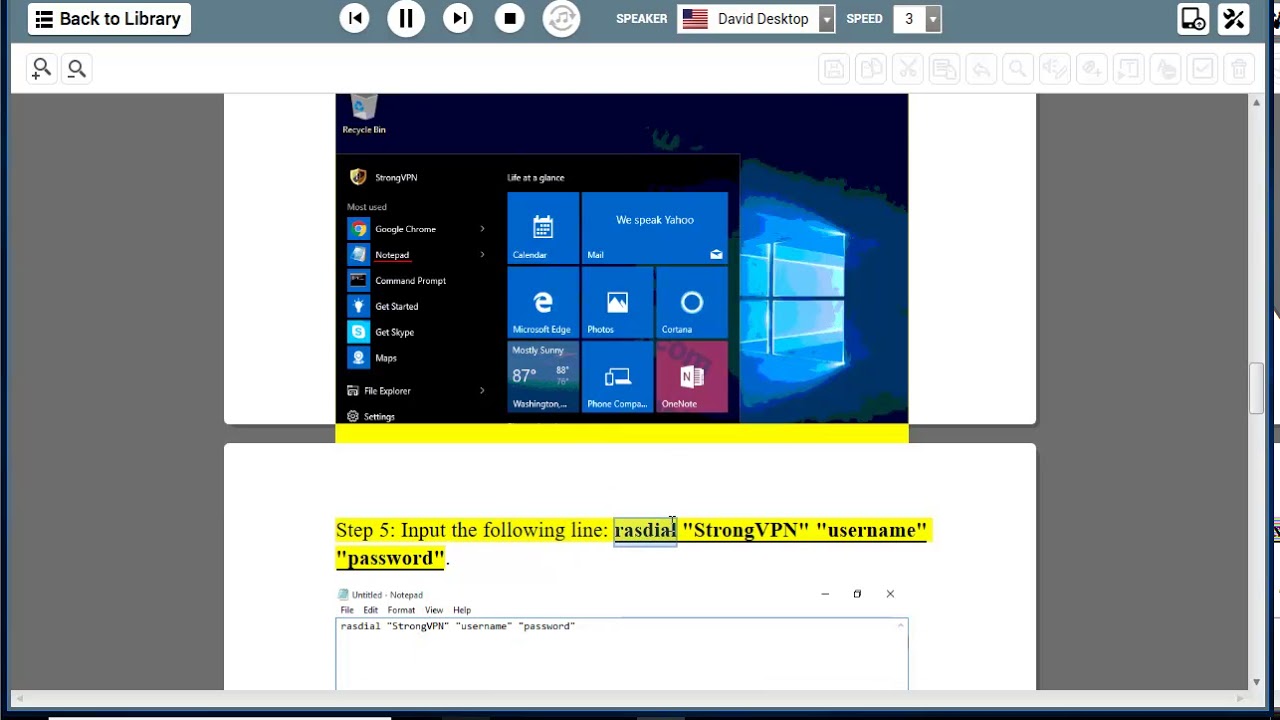This screenshot has width=1280, height=720.
Task: Skip to the previous sentence
Action: [354, 19]
